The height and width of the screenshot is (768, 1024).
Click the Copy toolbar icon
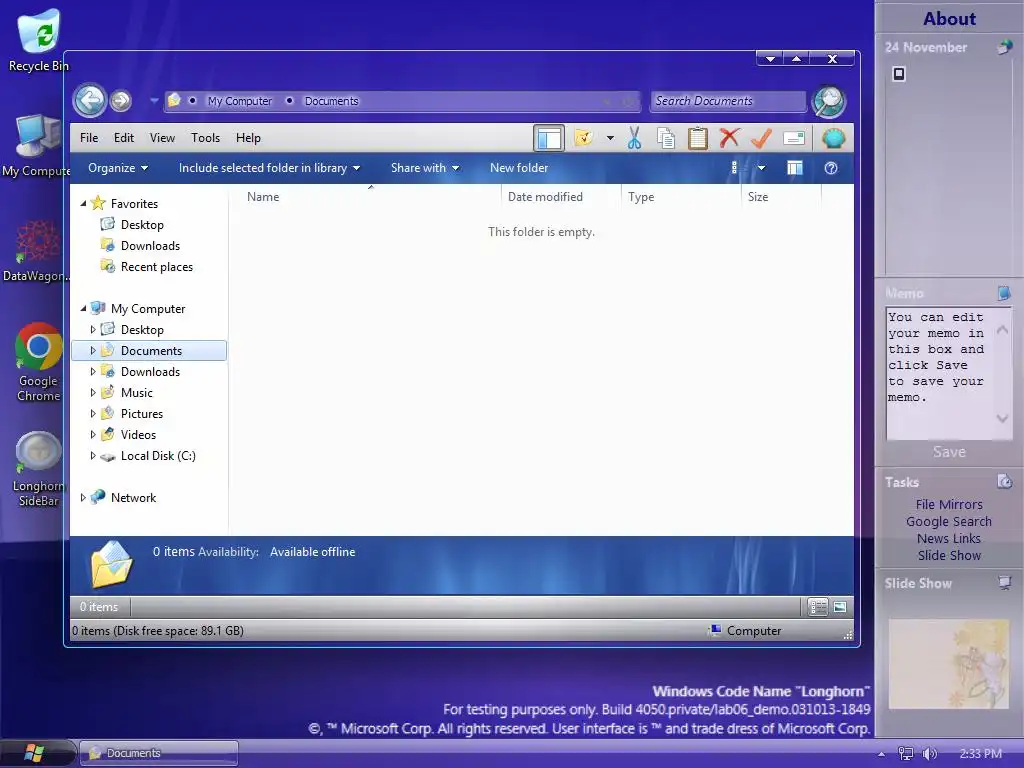[x=665, y=138]
